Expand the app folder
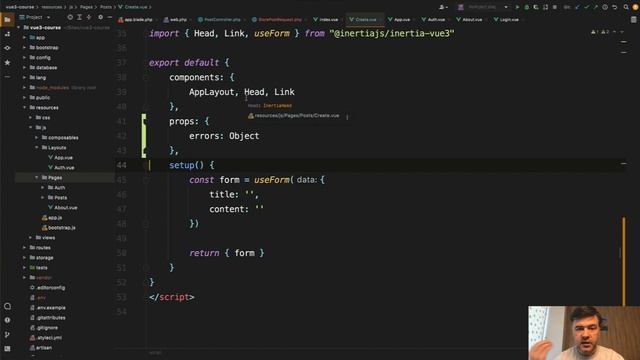Viewport: 640px width, 360px height. click(x=24, y=38)
